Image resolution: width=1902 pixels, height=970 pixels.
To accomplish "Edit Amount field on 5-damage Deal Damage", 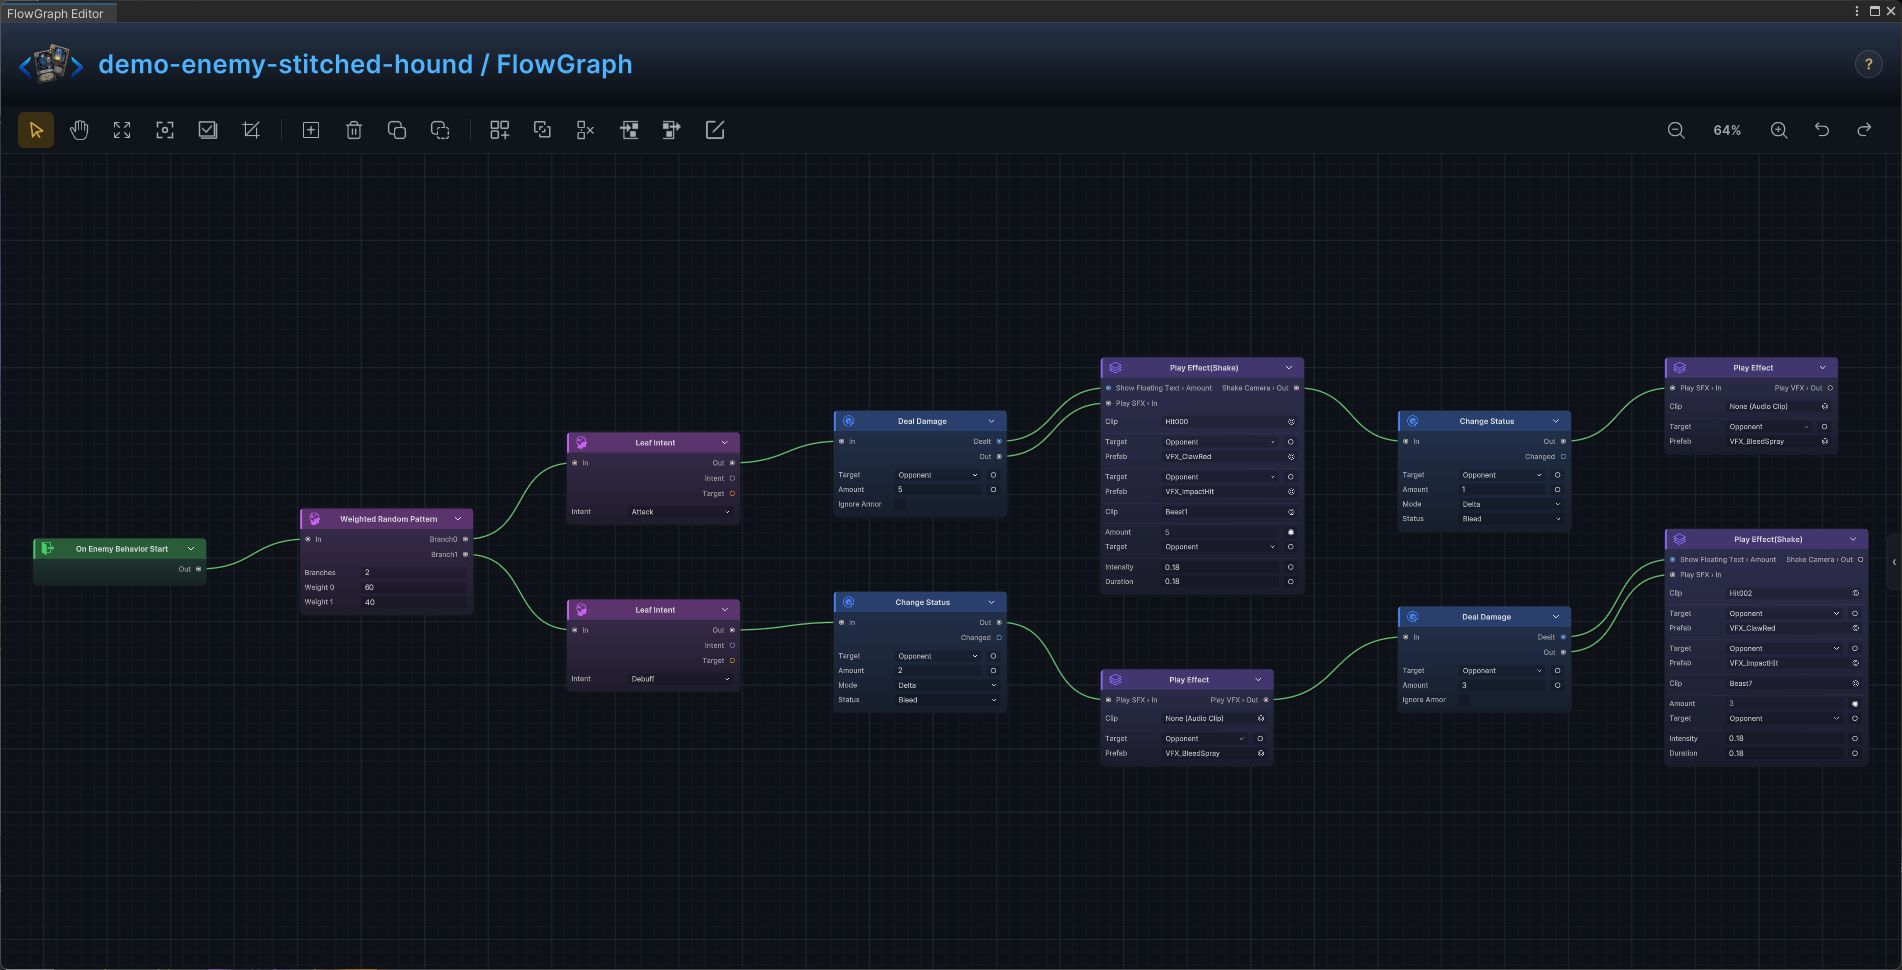I will tap(938, 490).
